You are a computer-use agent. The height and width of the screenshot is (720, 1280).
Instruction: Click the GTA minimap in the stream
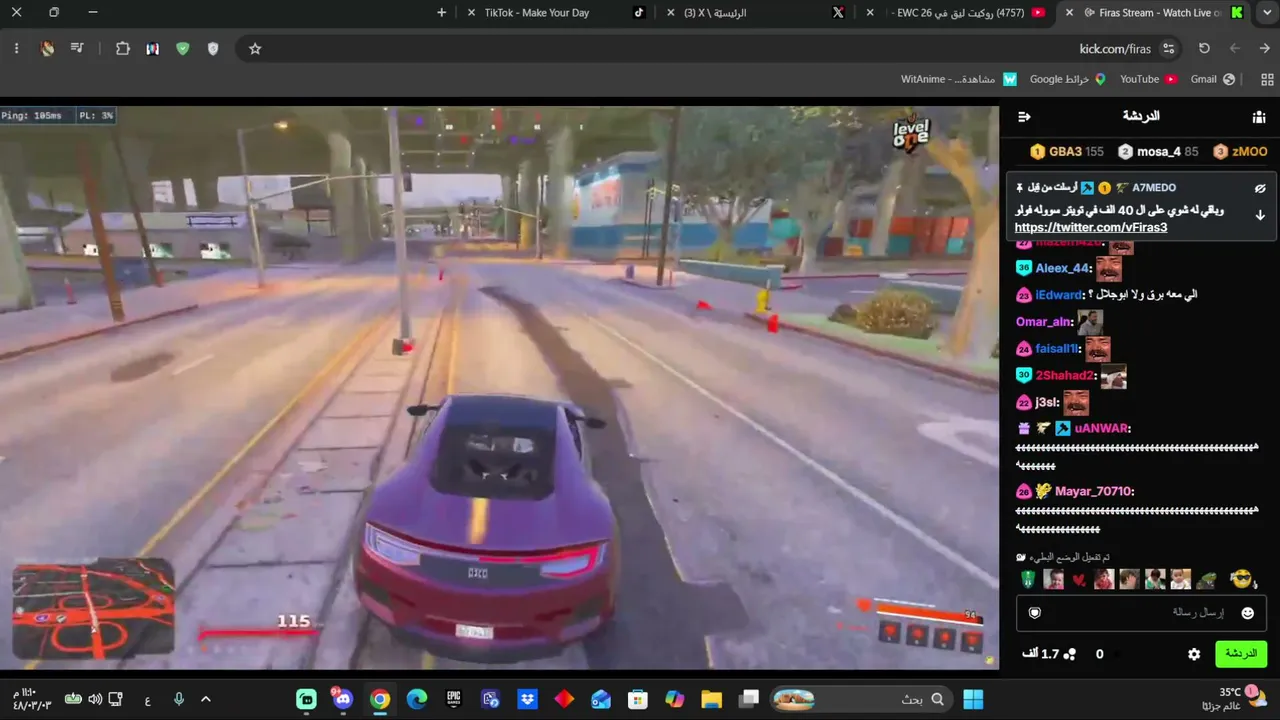coord(93,609)
